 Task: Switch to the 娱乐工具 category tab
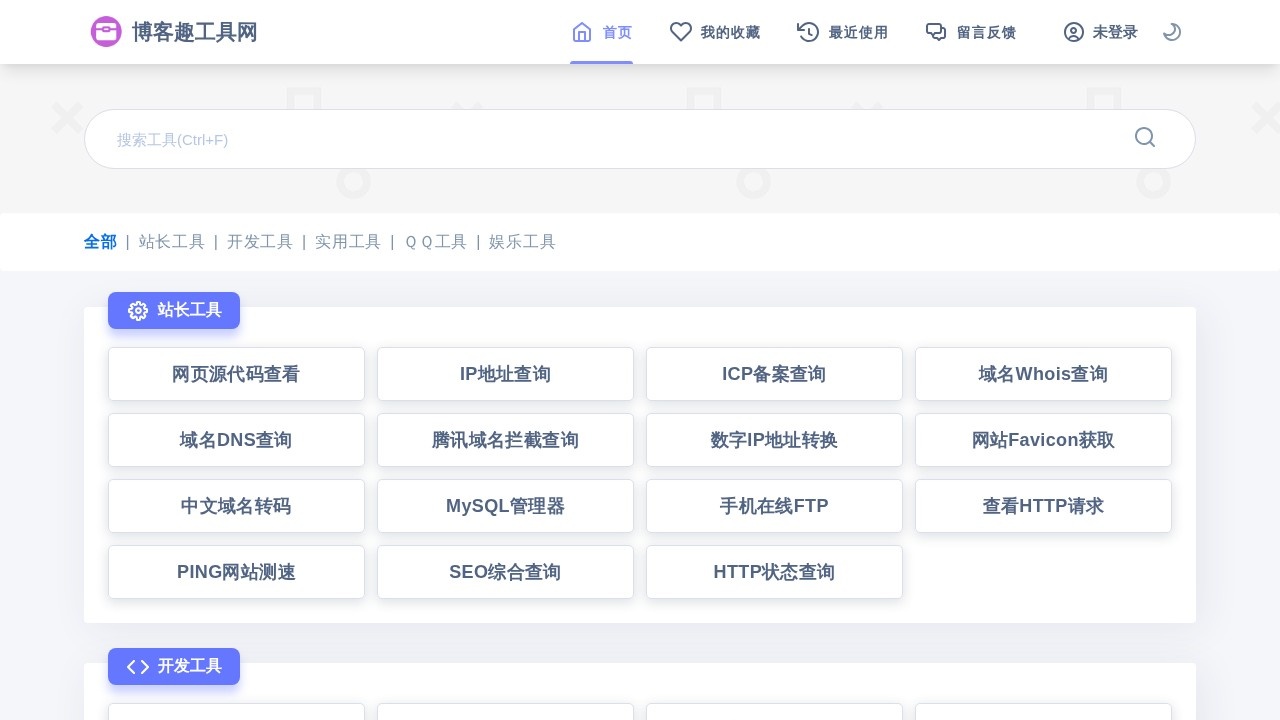(x=522, y=241)
